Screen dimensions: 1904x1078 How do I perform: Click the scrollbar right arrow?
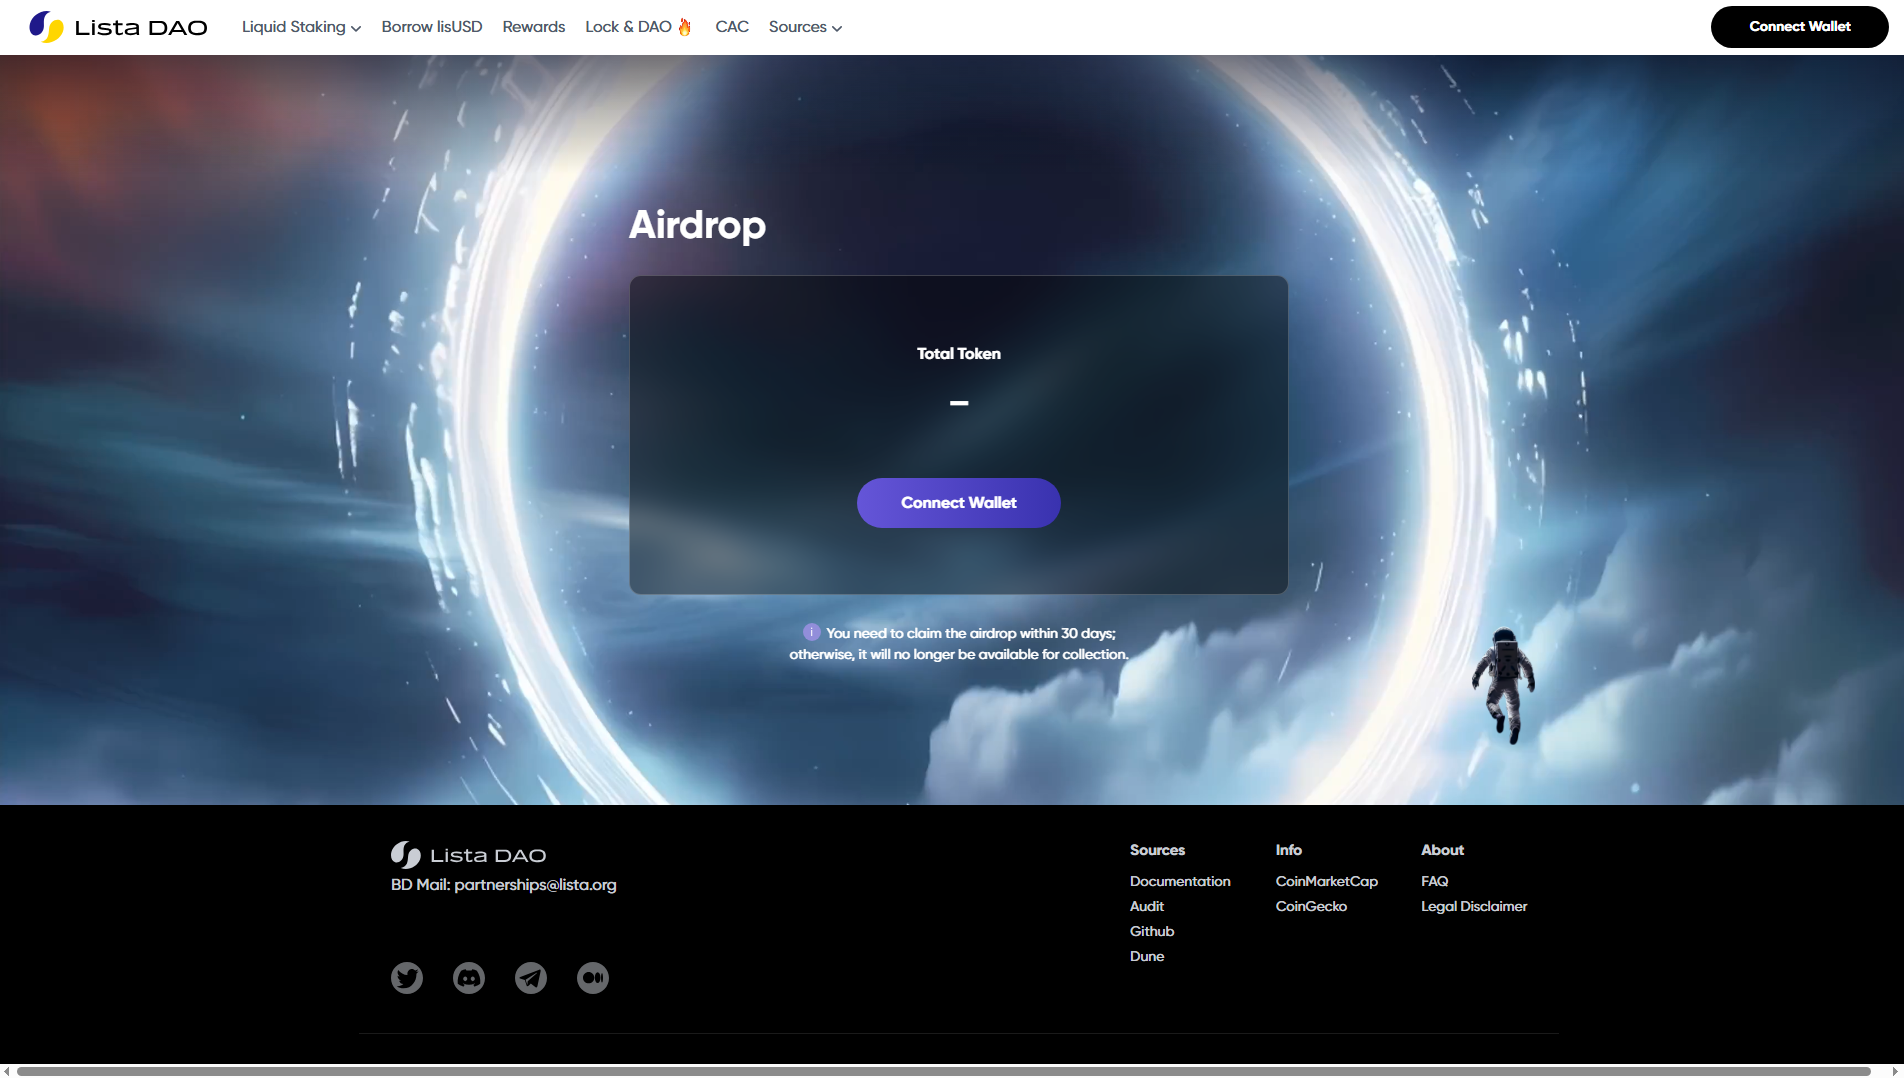click(1895, 1071)
